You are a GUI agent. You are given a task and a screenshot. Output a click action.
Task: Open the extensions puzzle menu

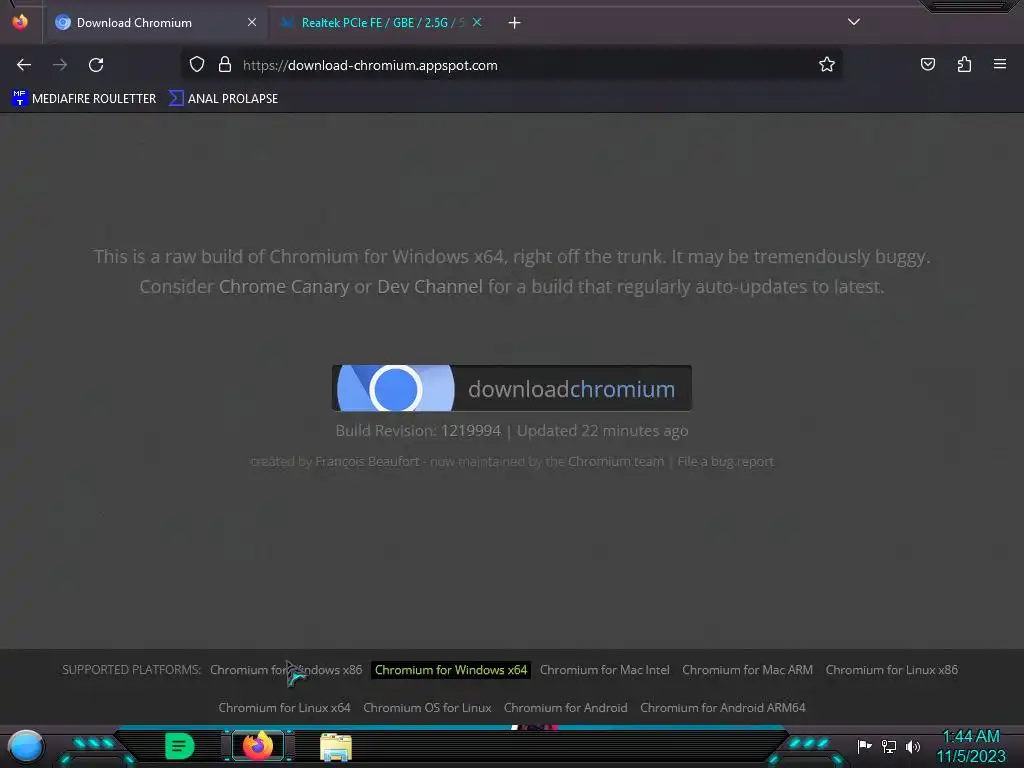(964, 64)
